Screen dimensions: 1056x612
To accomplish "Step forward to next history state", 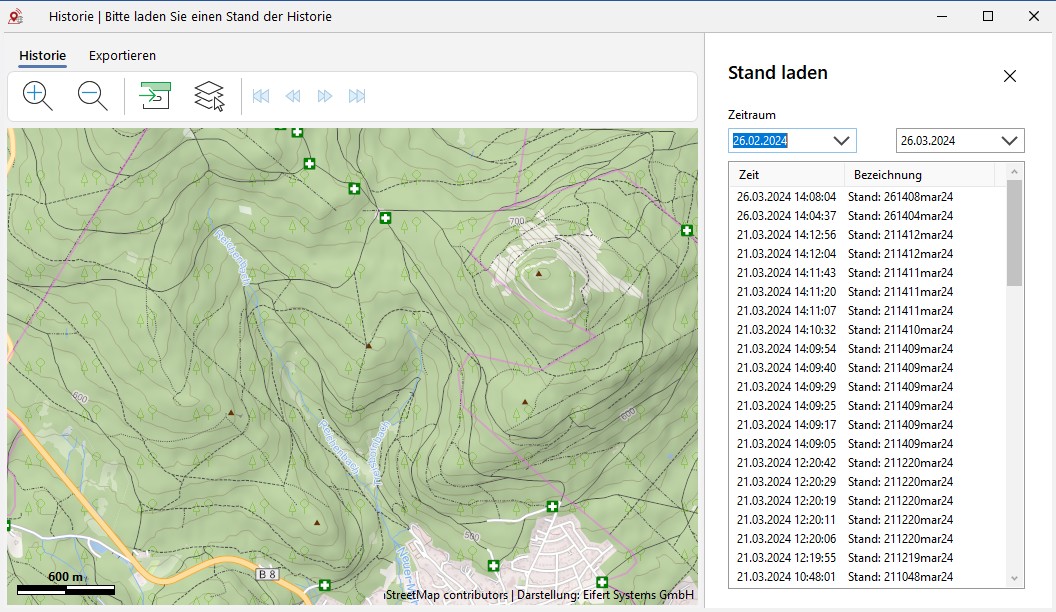I will coord(325,96).
